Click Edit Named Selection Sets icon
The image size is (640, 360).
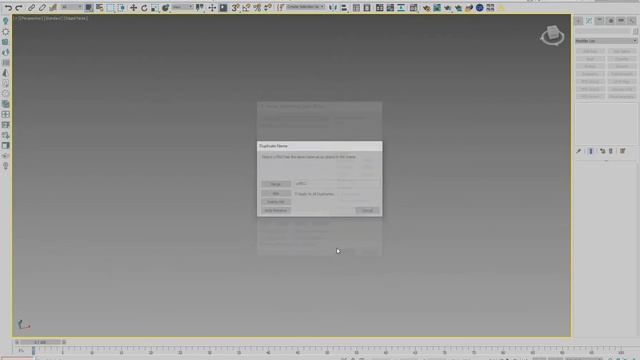click(280, 8)
